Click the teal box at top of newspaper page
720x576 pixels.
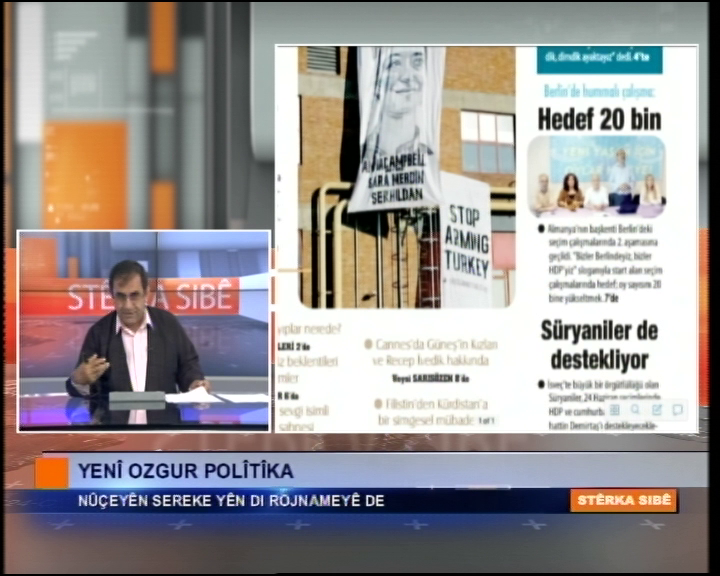pos(600,60)
